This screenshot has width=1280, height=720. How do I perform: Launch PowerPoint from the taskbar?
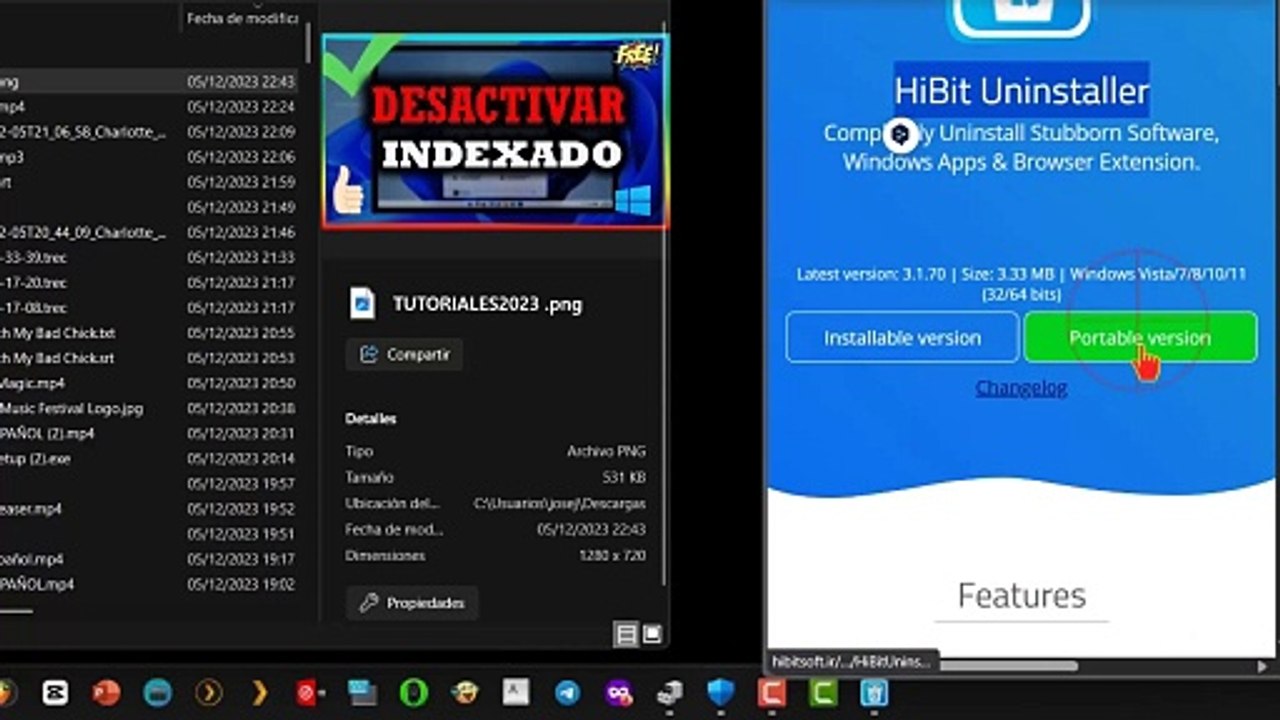(x=106, y=692)
